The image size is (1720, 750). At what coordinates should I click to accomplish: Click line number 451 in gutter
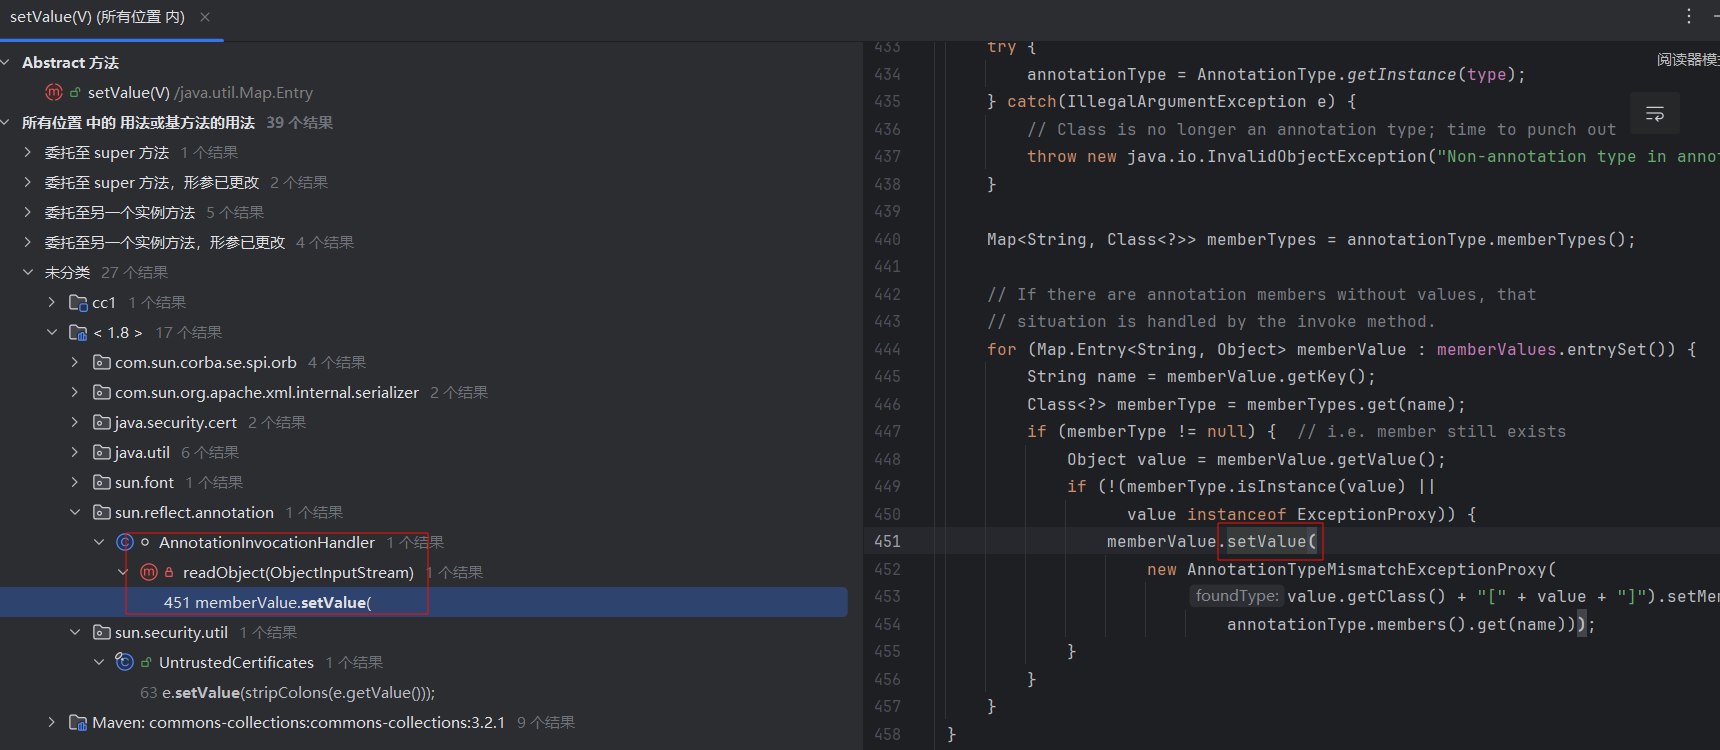(x=887, y=541)
